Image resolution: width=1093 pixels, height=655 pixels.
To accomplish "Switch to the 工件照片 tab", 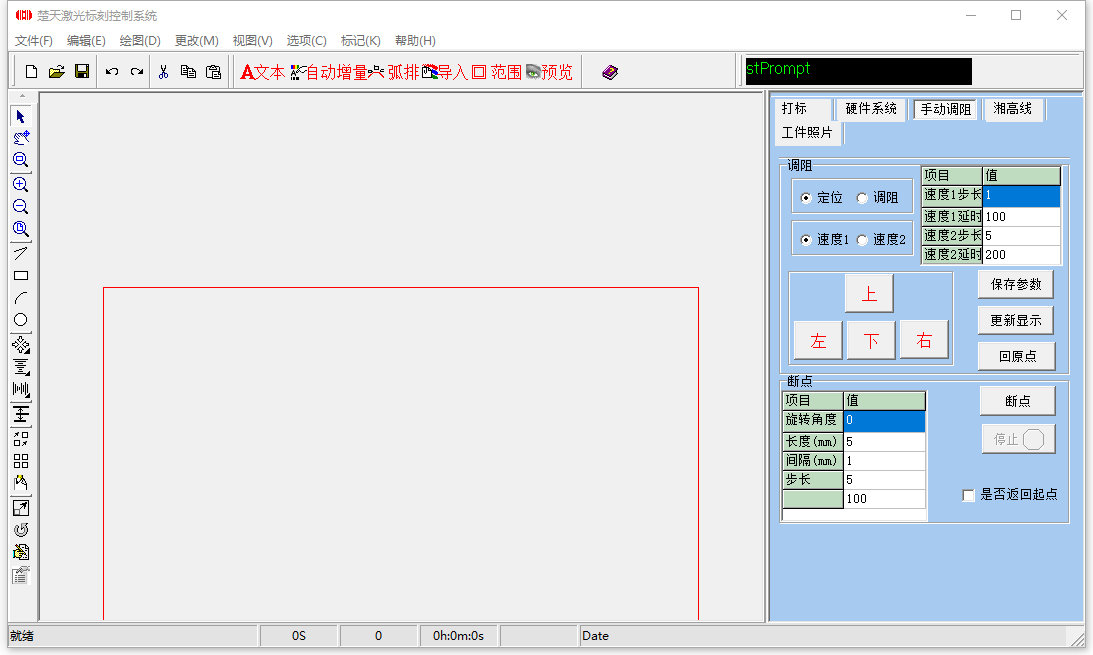I will (808, 132).
